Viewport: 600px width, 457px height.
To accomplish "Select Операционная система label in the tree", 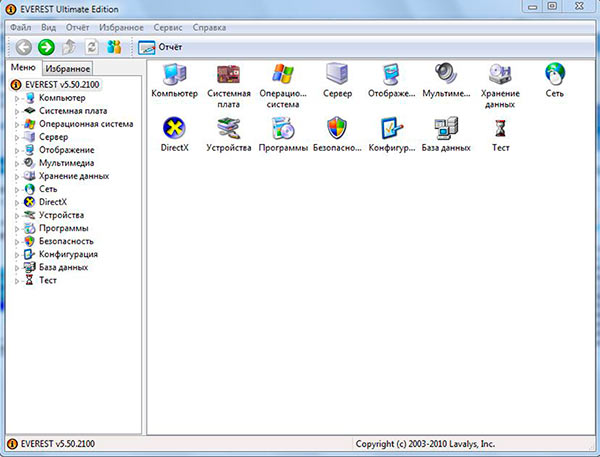I will pyautogui.click(x=86, y=124).
